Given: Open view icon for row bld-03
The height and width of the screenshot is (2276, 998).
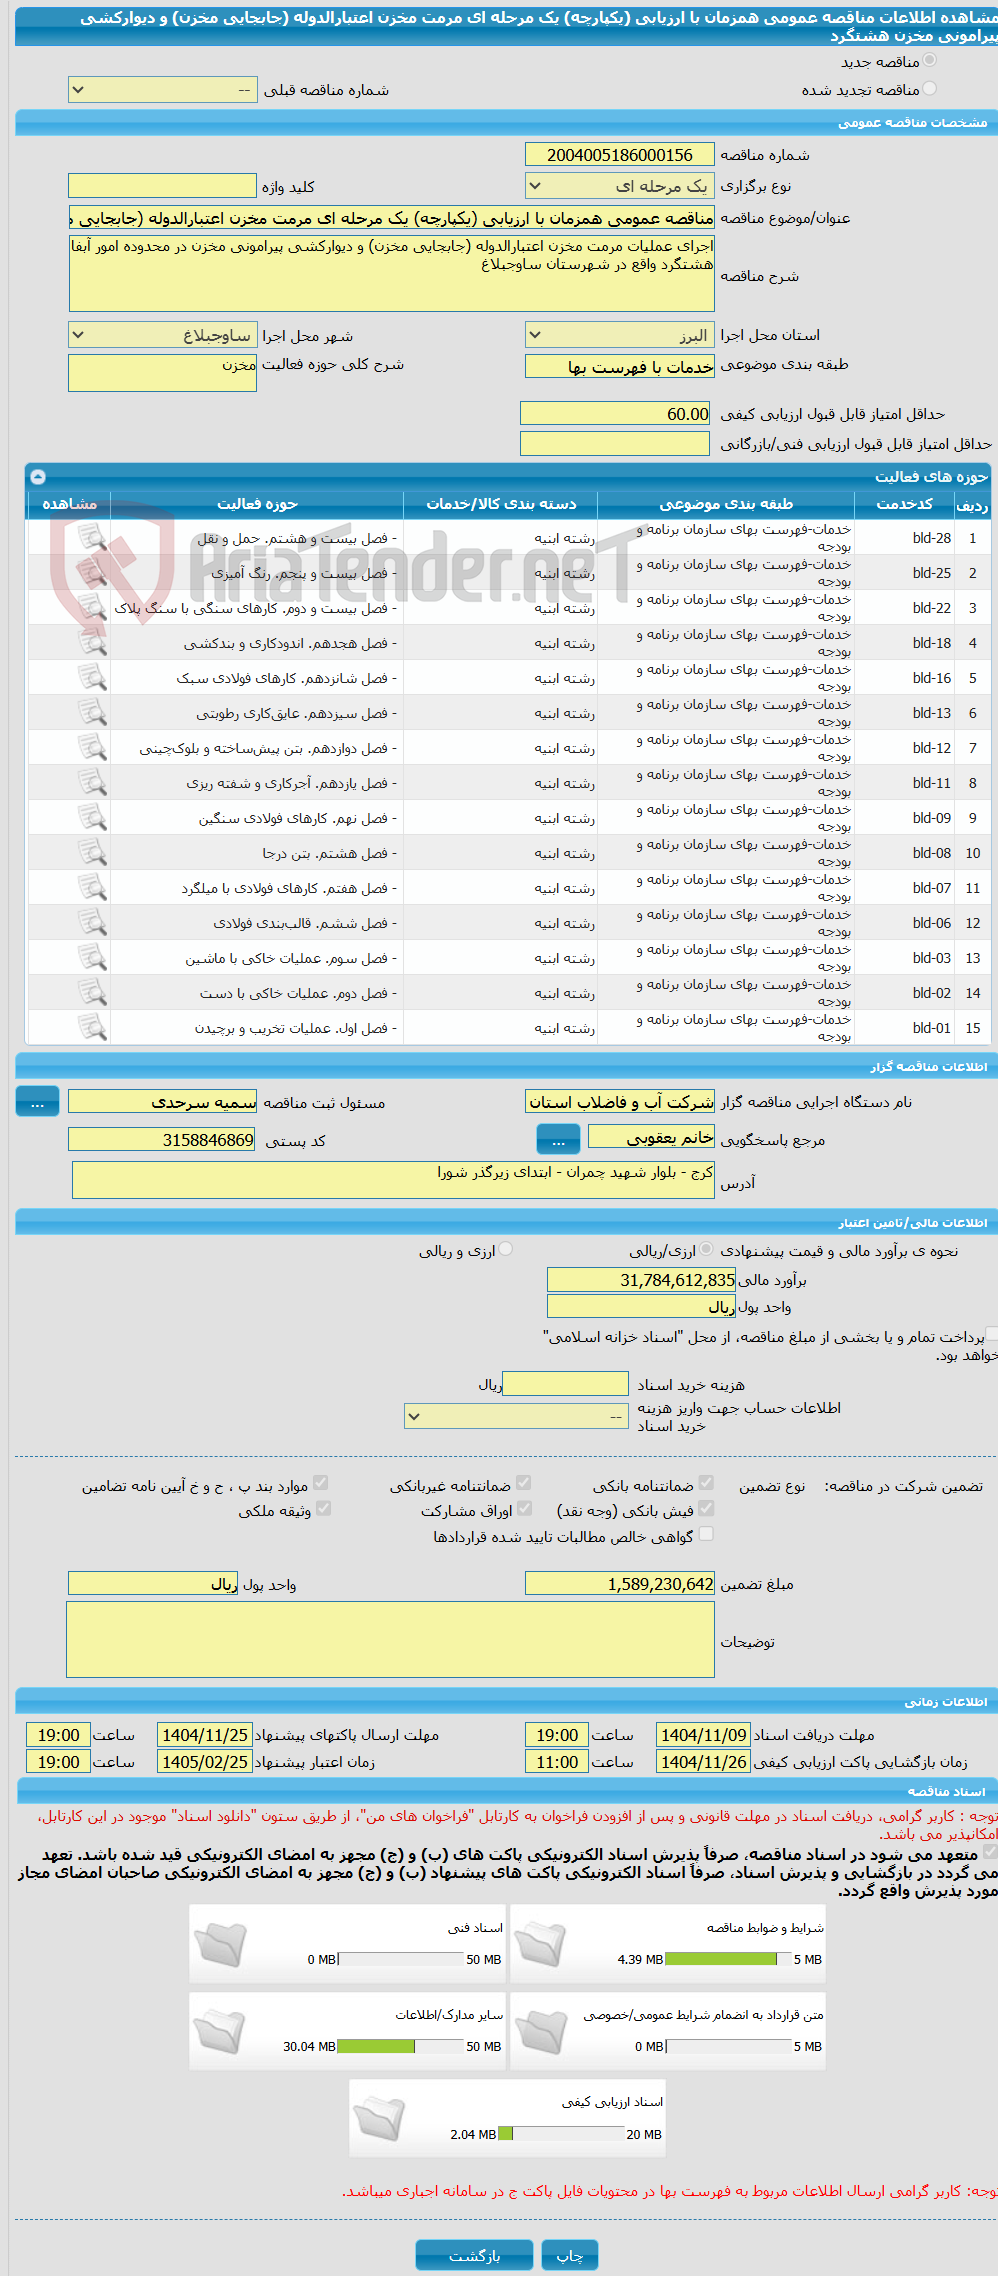Looking at the screenshot, I should [x=92, y=958].
